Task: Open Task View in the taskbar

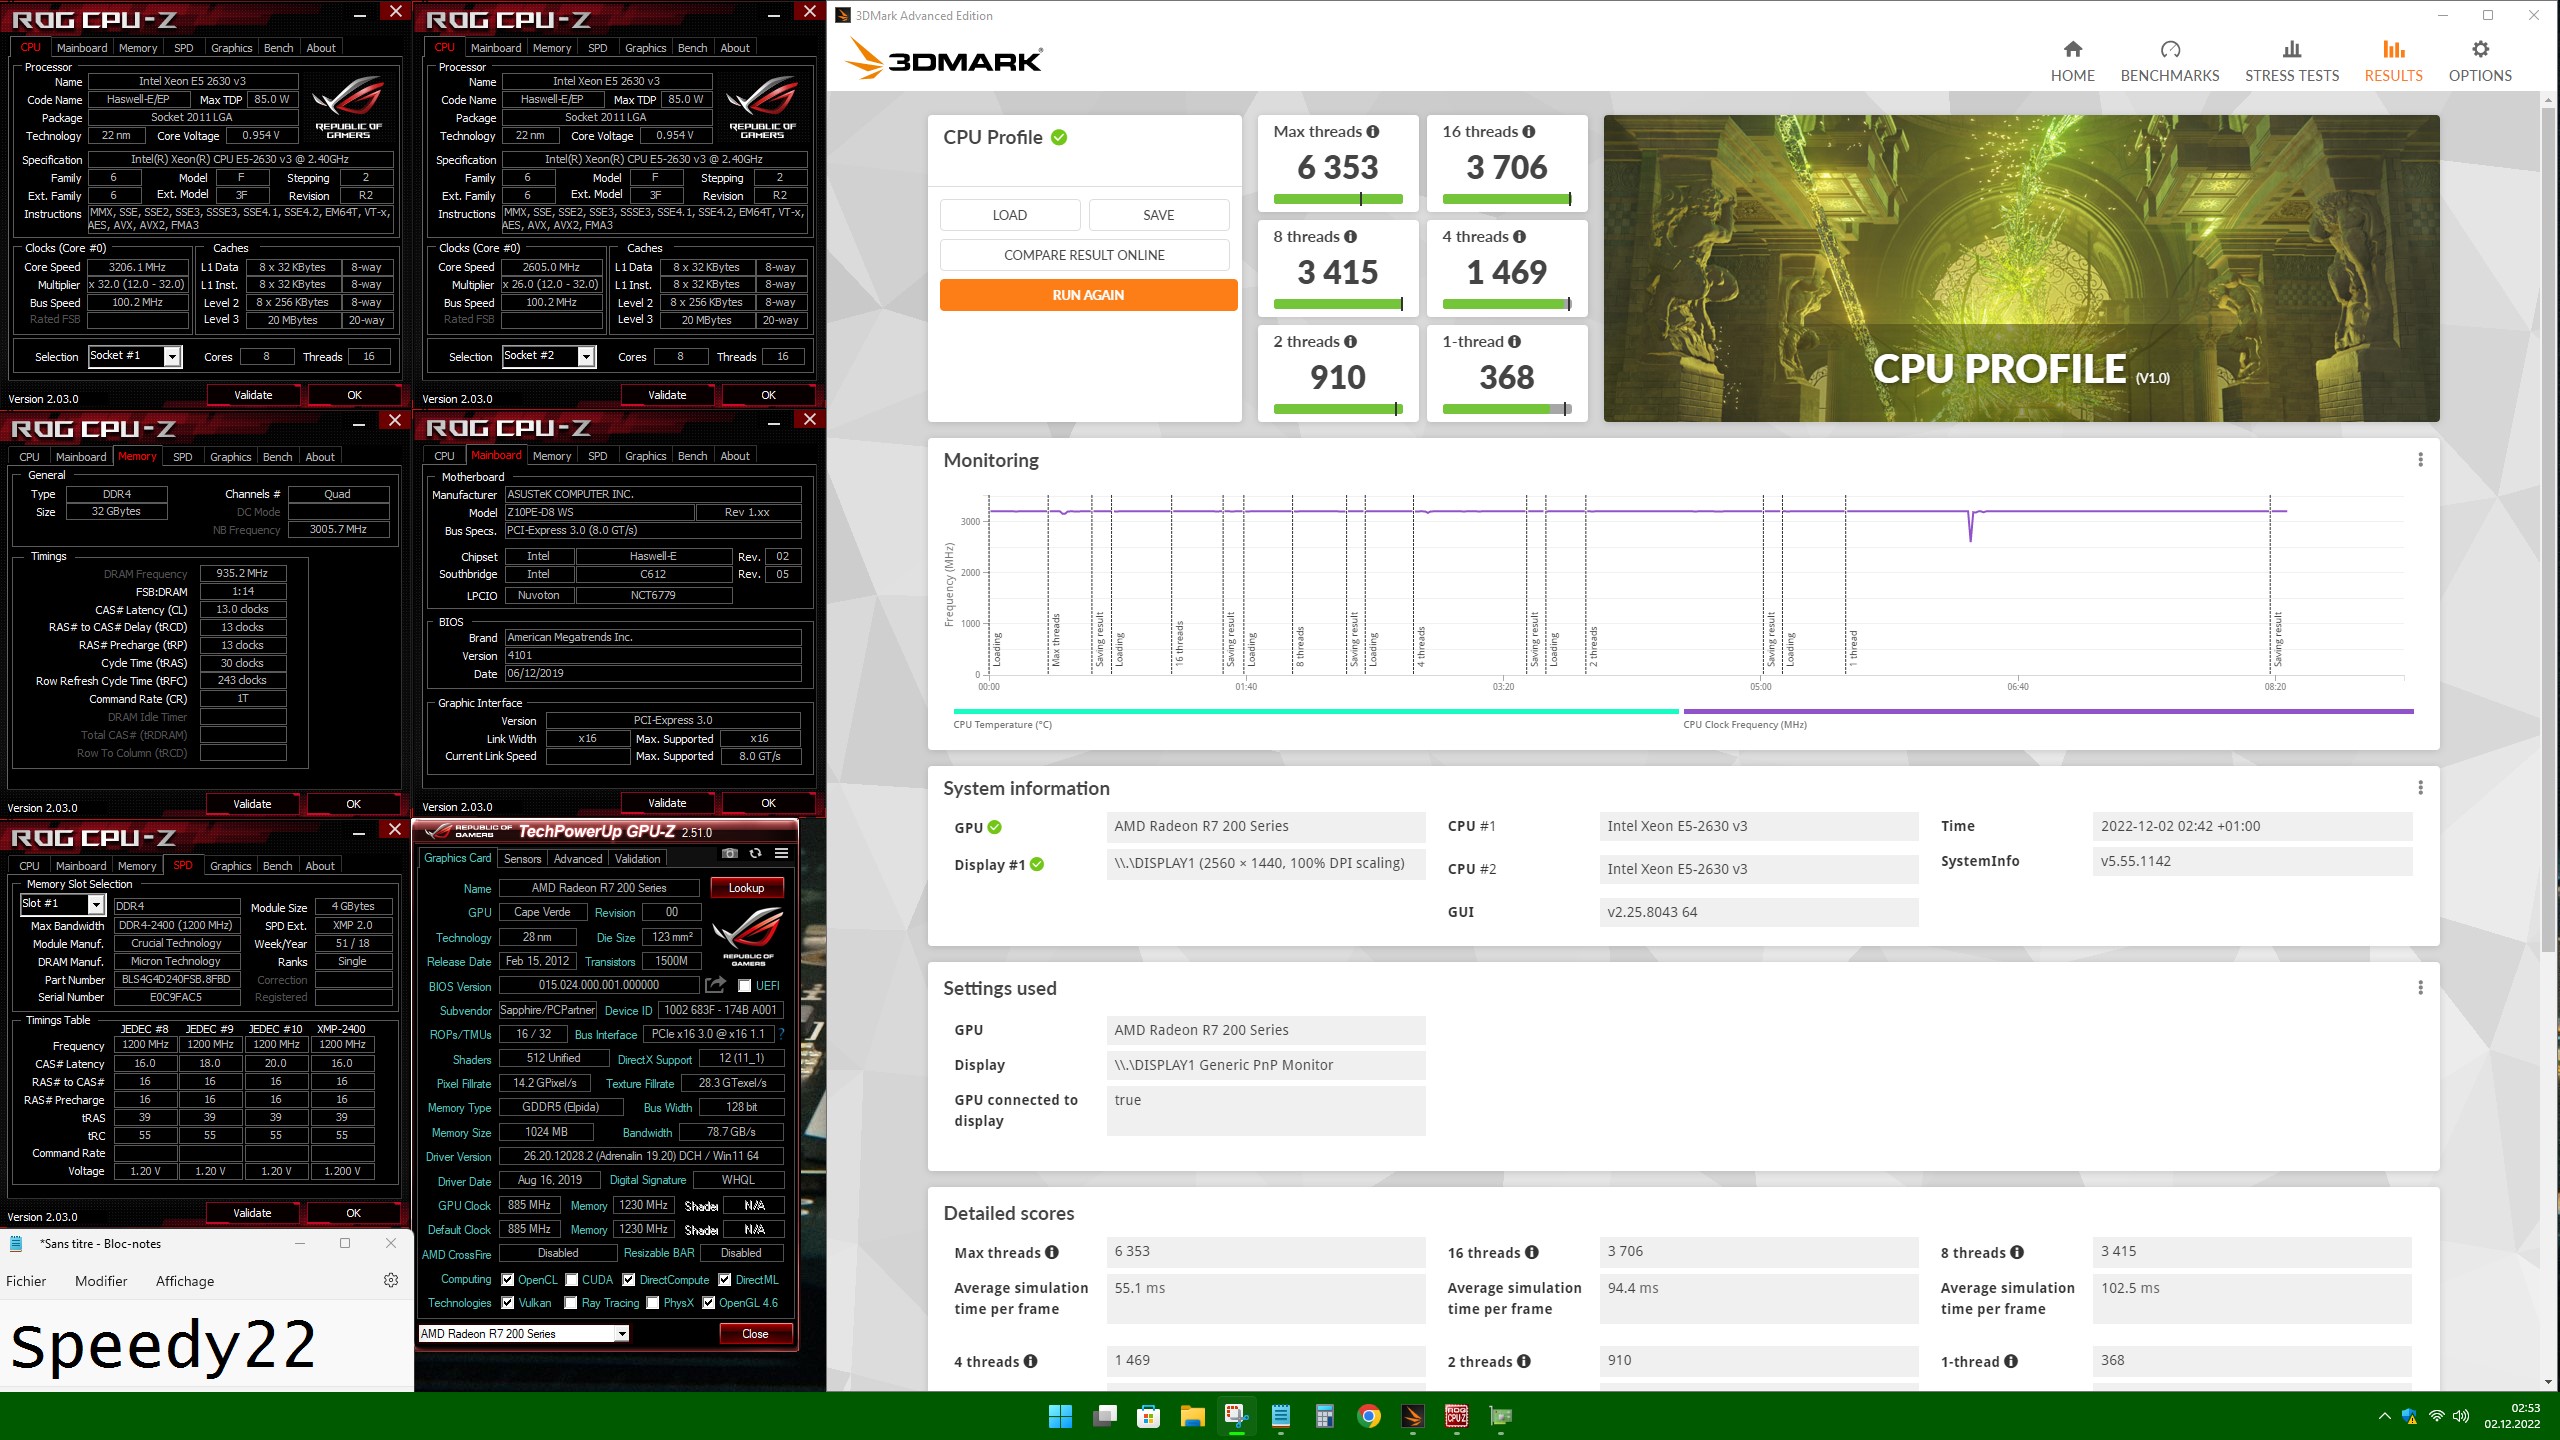Action: click(x=1104, y=1416)
